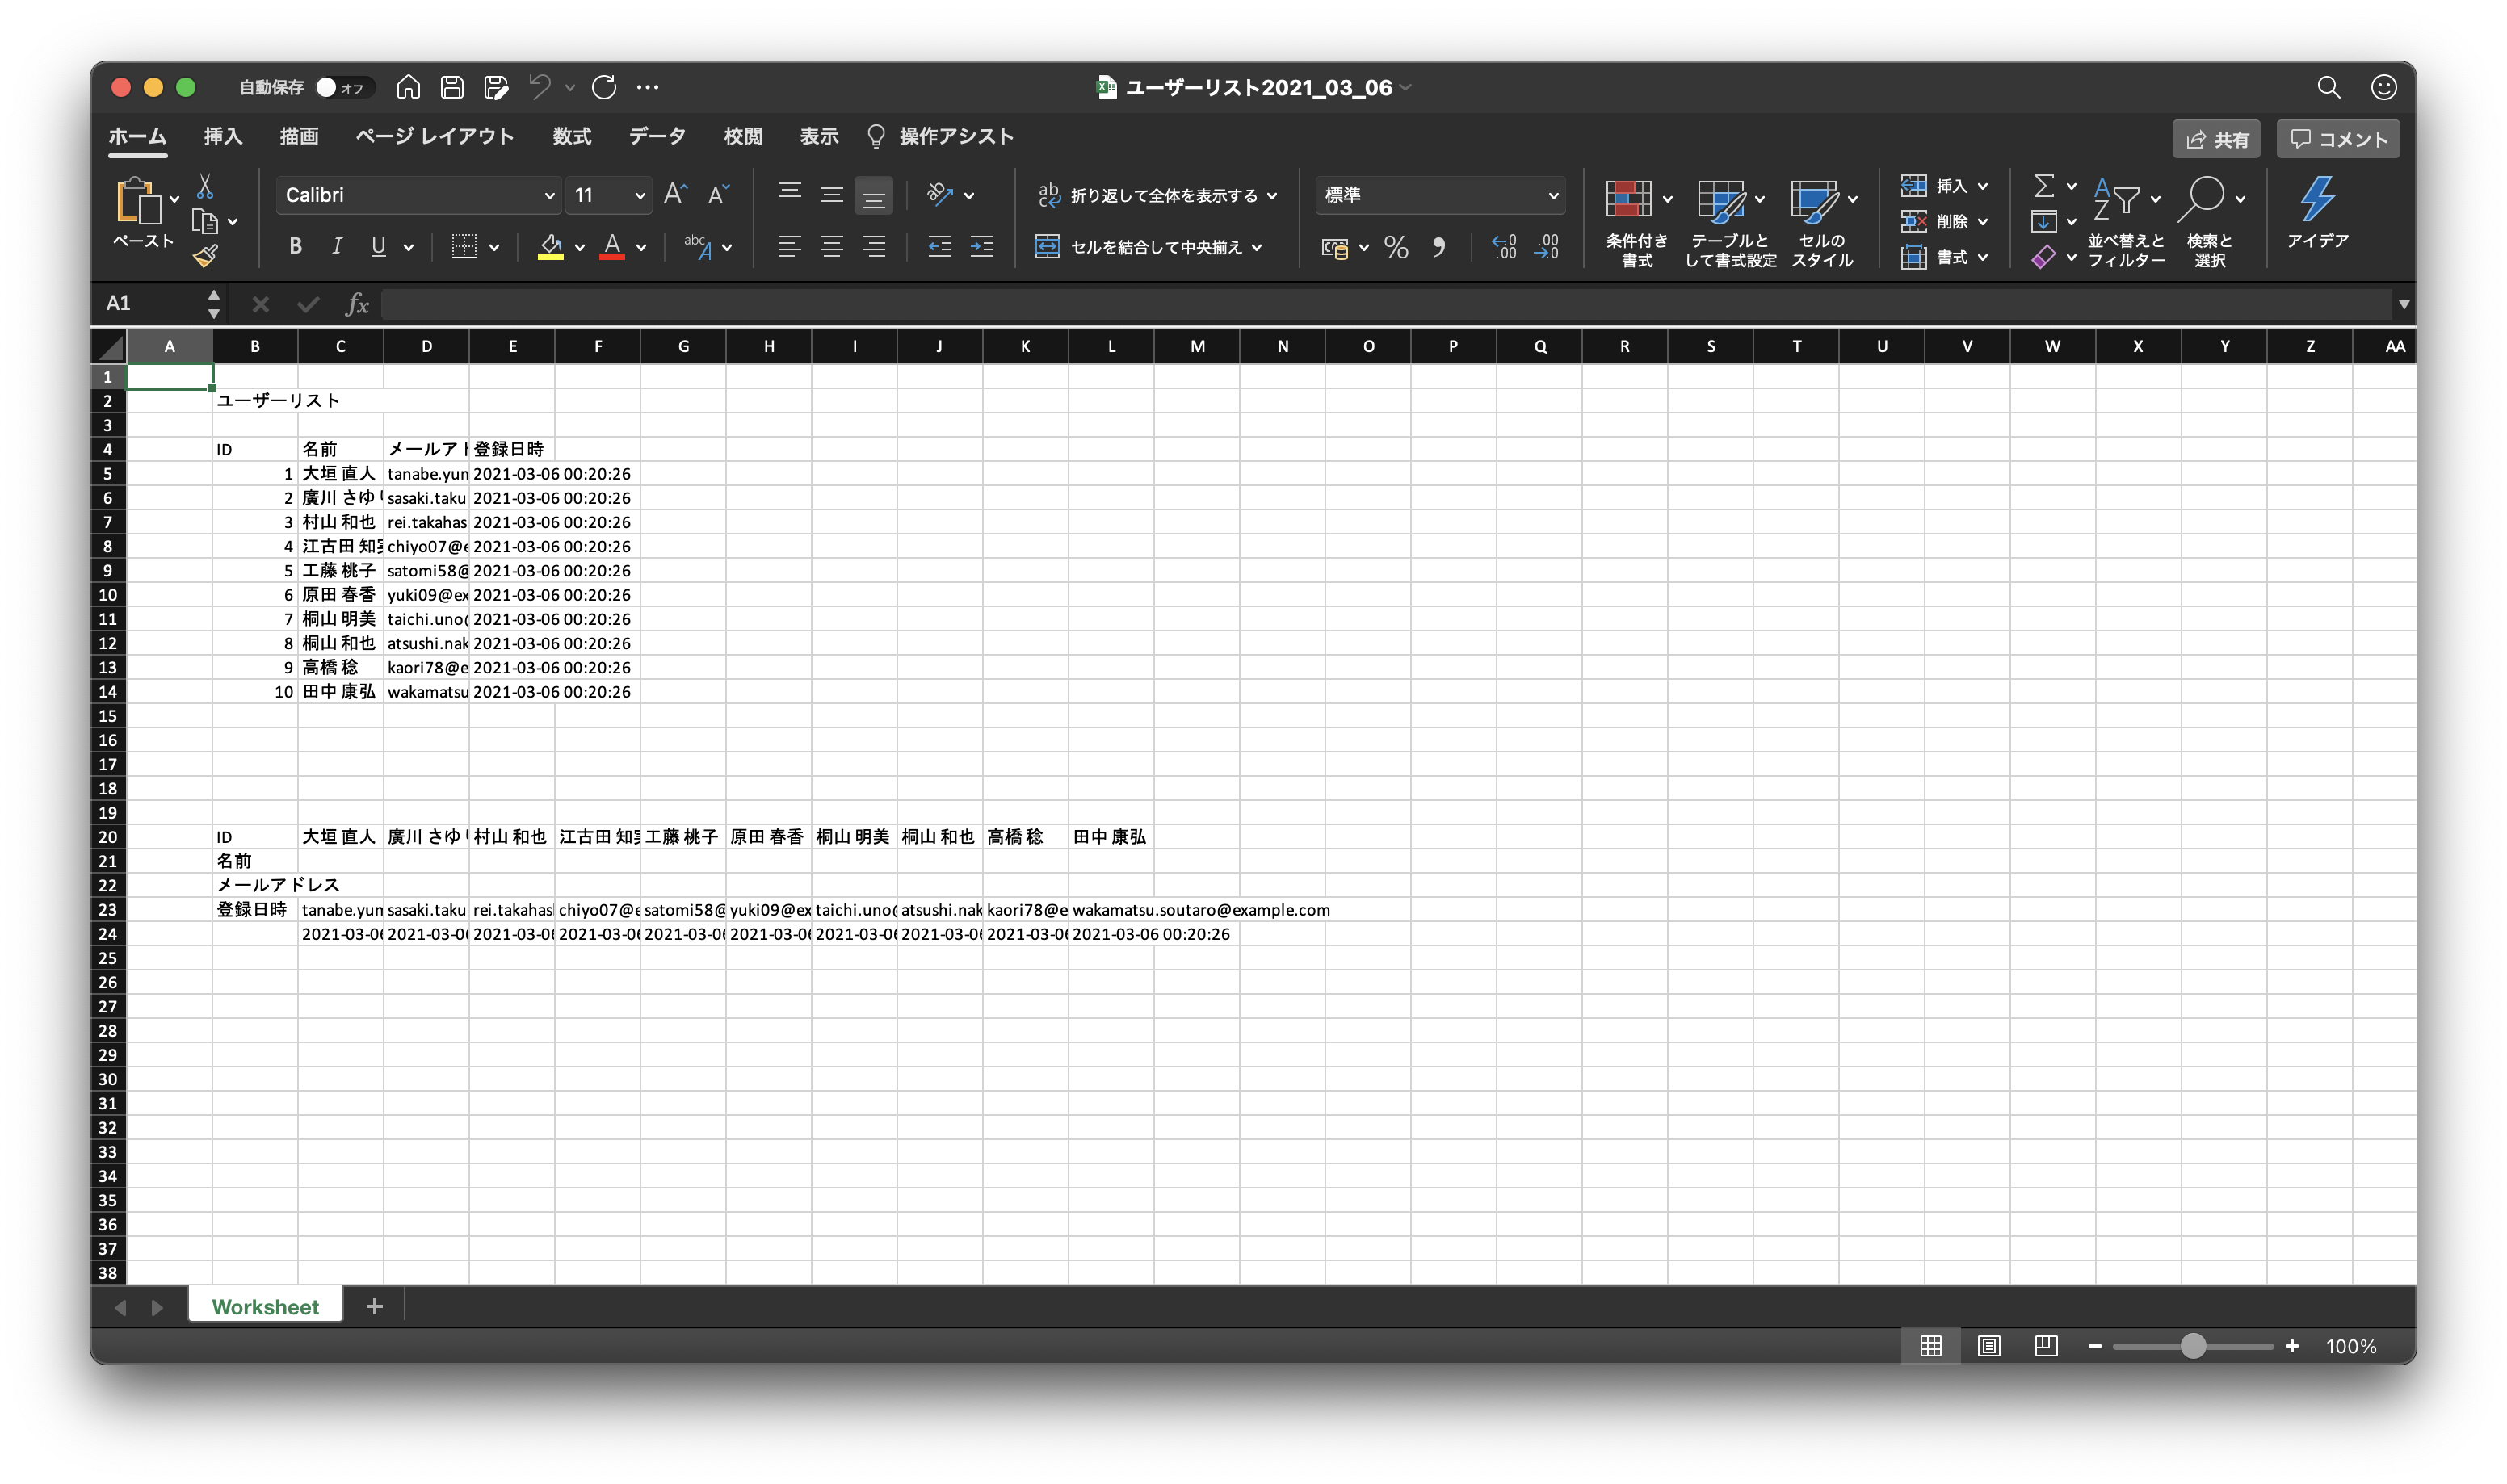Click the zoom in plus button
This screenshot has height=1484, width=2507.
pyautogui.click(x=2292, y=1346)
